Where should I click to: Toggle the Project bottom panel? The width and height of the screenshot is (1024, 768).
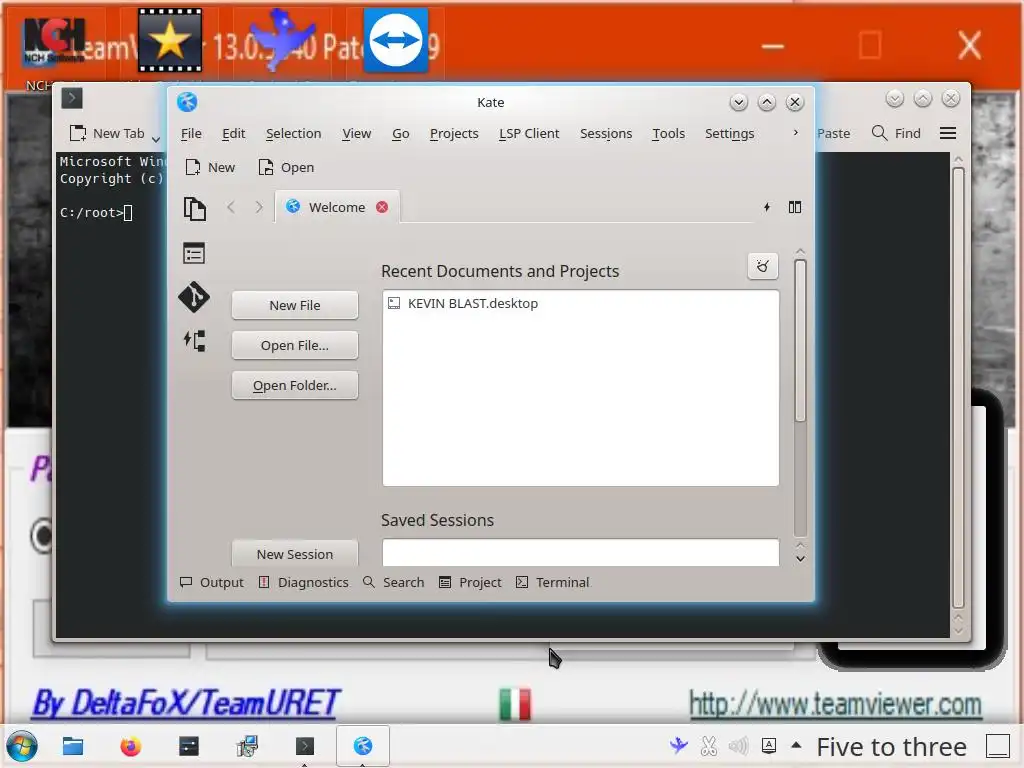click(470, 582)
